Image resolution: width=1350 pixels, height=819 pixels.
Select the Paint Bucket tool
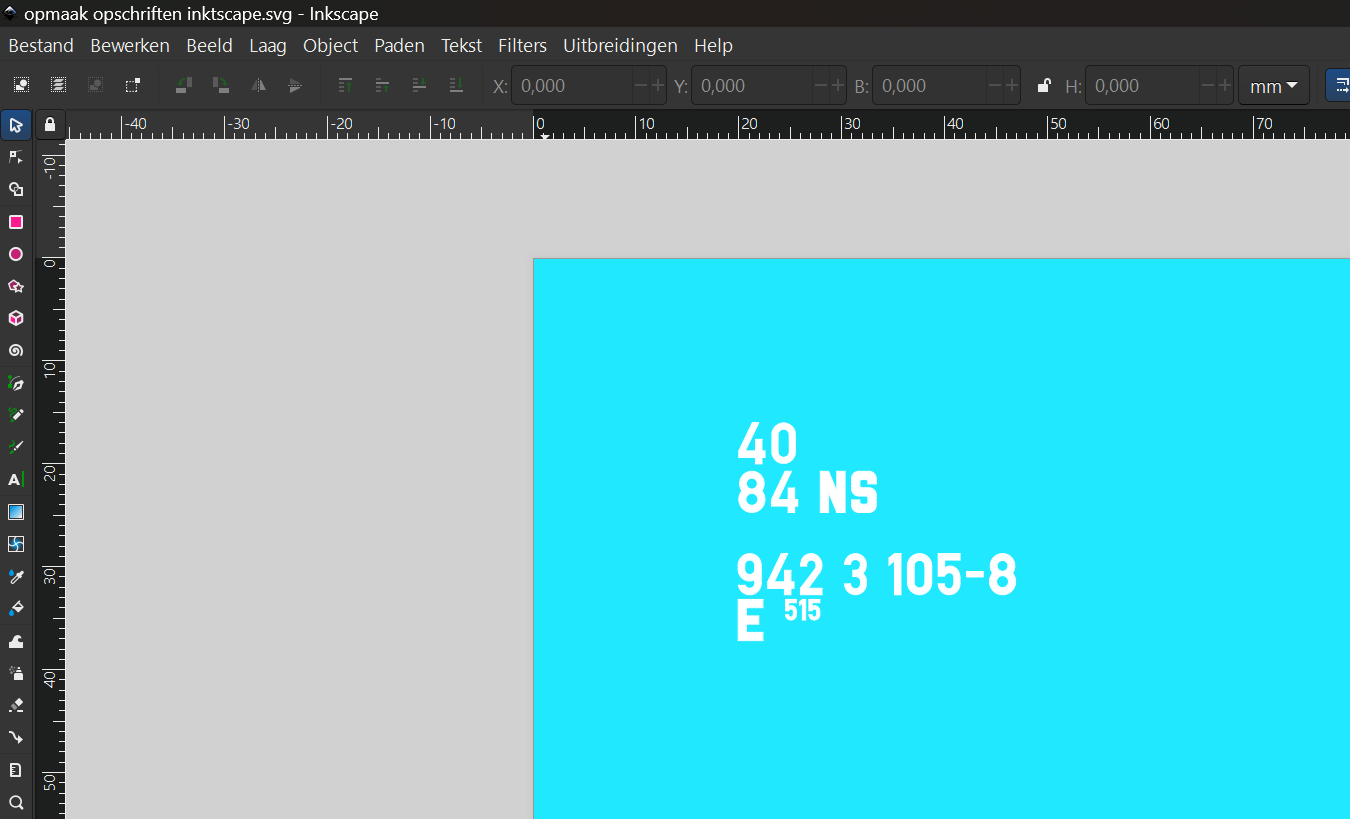[x=16, y=608]
